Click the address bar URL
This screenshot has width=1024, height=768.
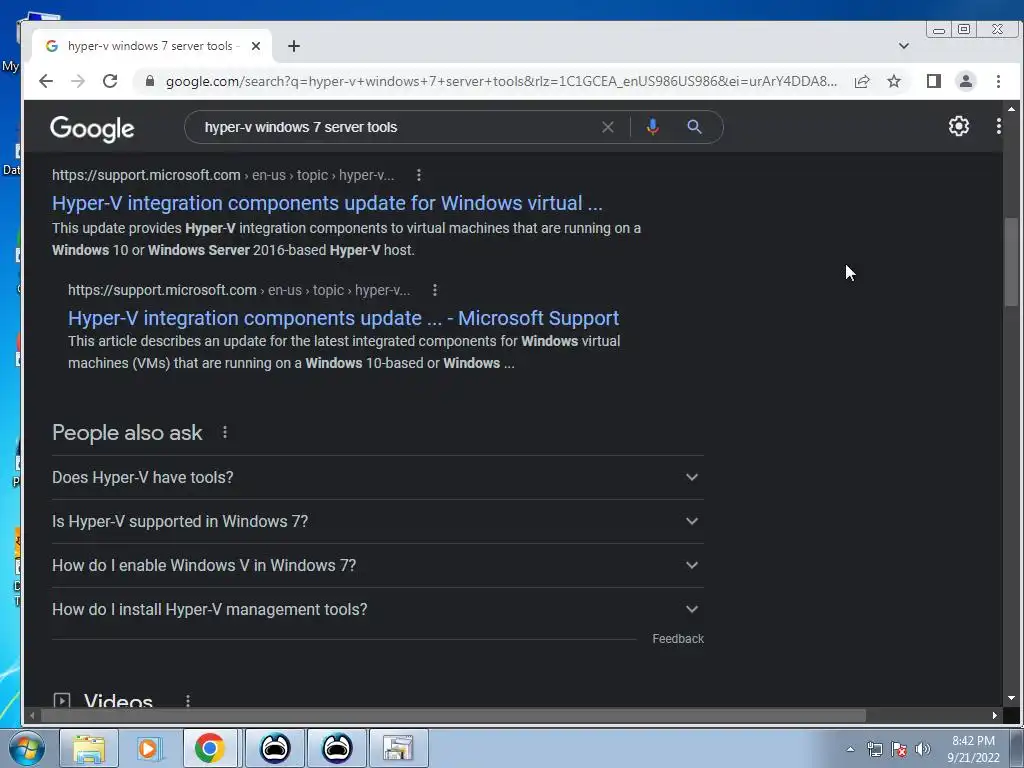(501, 81)
